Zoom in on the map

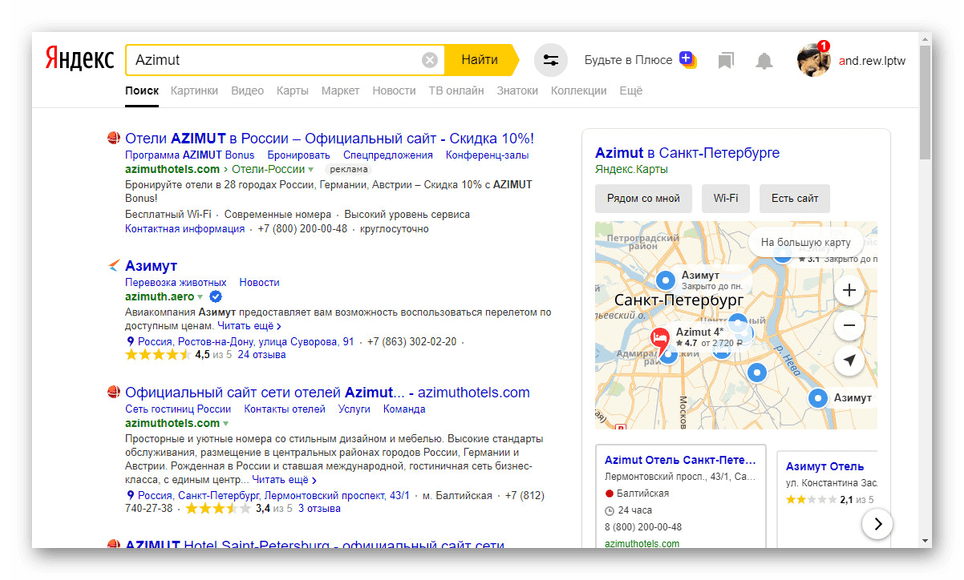[x=849, y=291]
